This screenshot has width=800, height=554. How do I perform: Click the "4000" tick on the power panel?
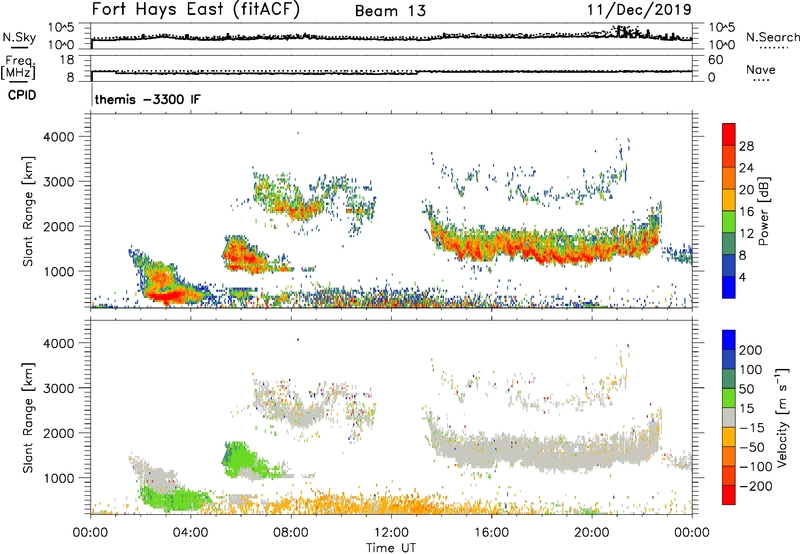58,137
